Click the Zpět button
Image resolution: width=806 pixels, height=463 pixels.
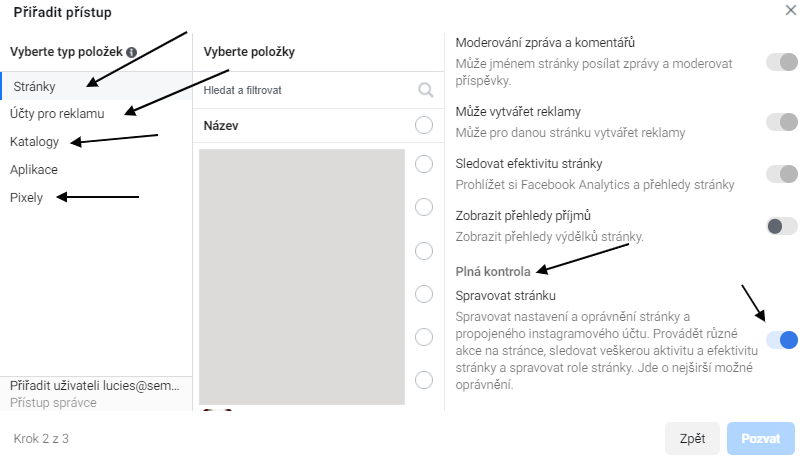[x=692, y=438]
